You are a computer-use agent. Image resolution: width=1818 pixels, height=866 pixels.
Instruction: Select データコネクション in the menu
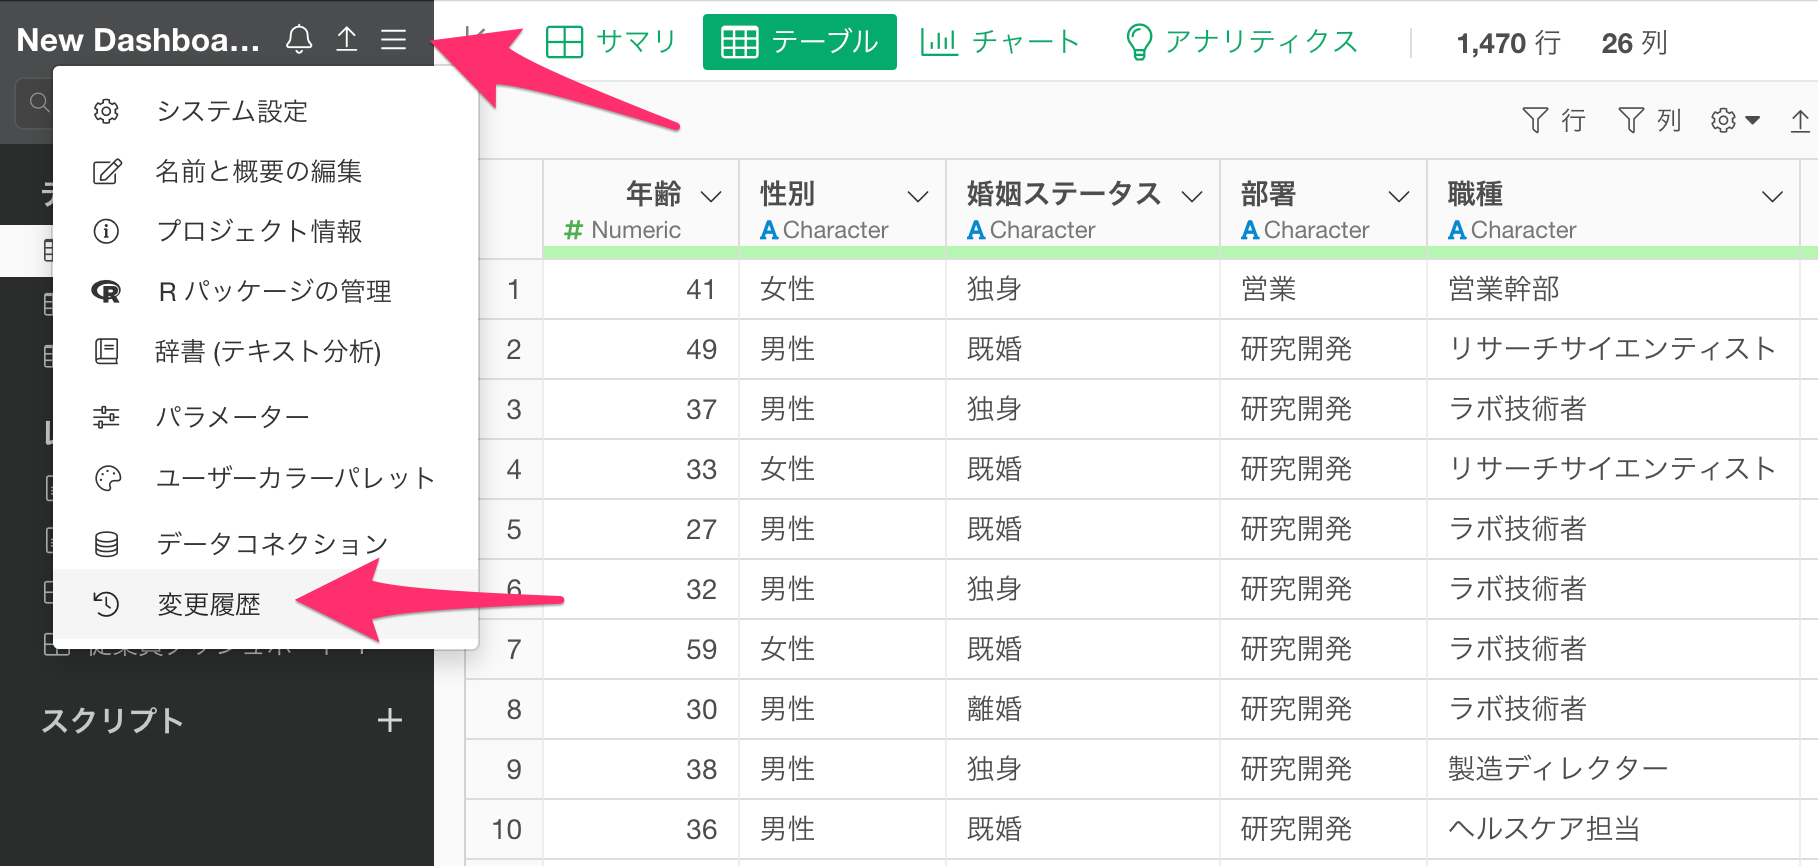(271, 543)
